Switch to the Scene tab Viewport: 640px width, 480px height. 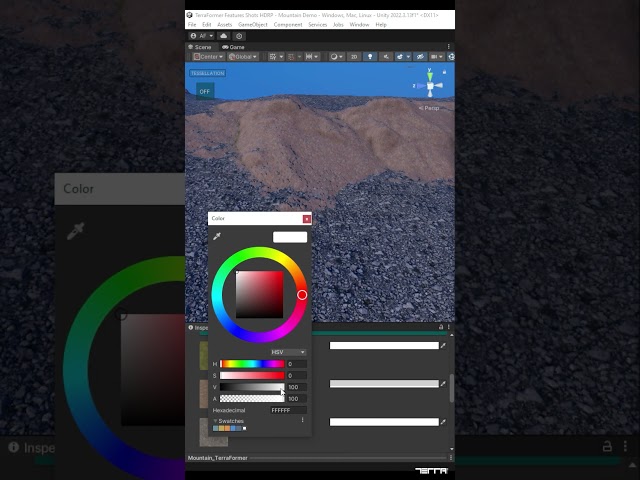[200, 47]
